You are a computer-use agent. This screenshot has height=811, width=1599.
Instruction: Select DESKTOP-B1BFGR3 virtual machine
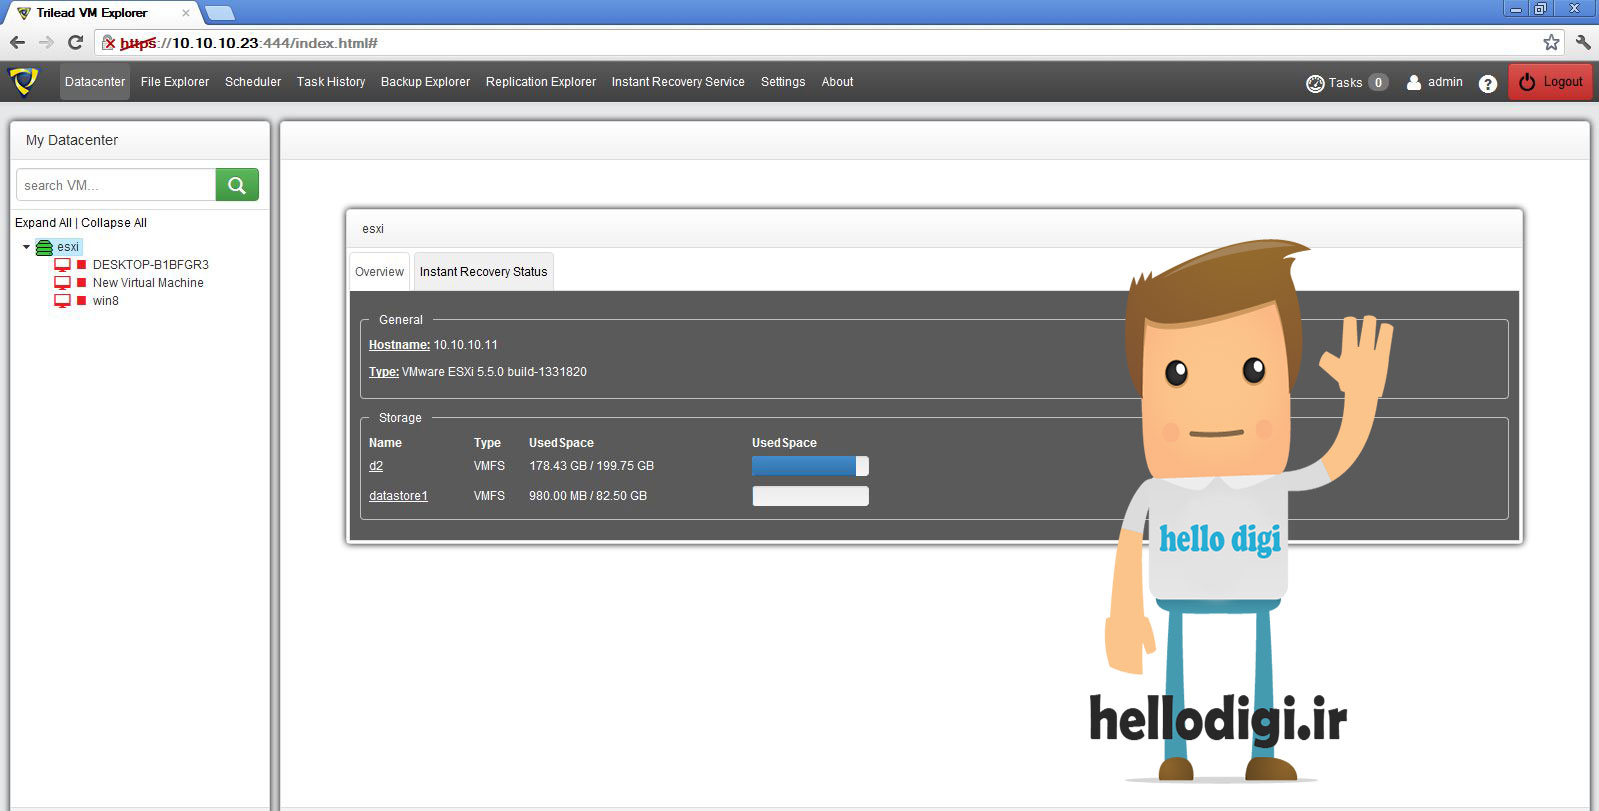tap(151, 265)
